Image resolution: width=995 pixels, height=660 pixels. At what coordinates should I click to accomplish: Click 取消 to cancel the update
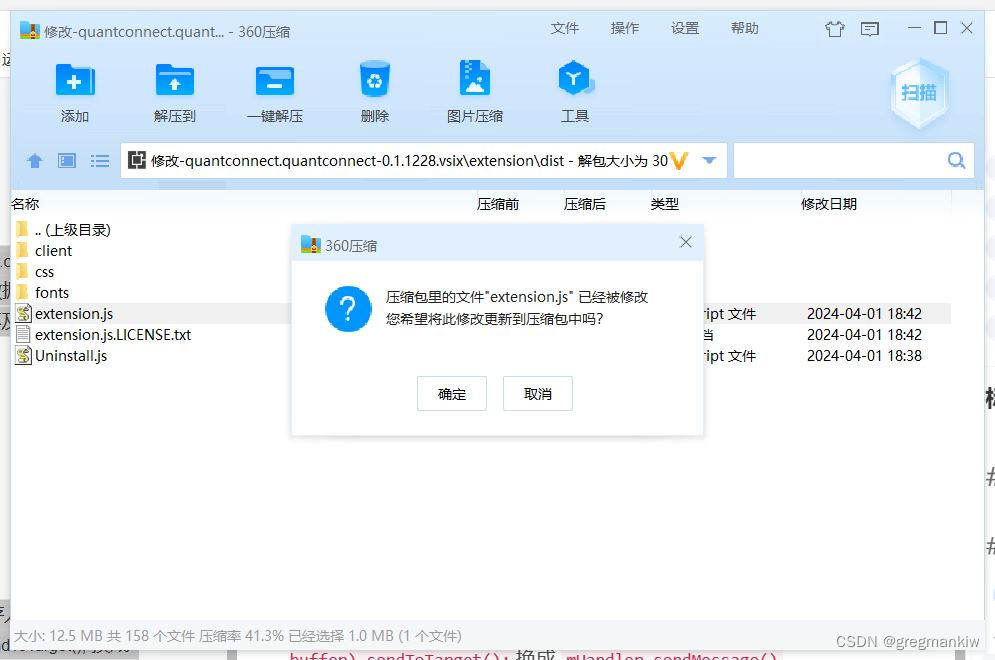(x=537, y=393)
